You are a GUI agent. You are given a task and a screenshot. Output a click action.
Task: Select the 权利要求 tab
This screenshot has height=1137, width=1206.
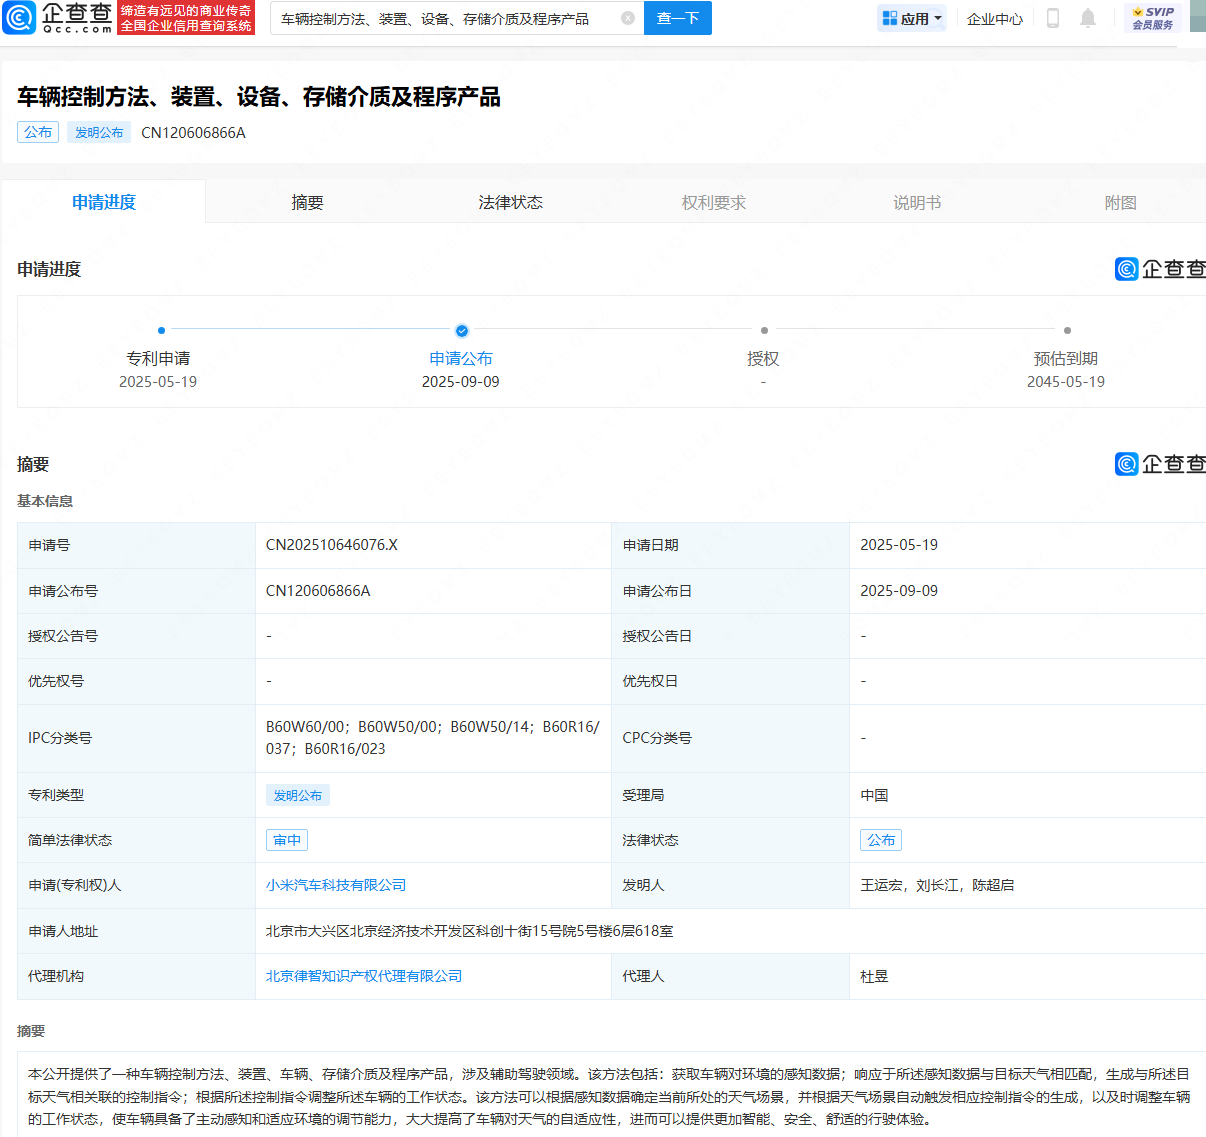713,202
